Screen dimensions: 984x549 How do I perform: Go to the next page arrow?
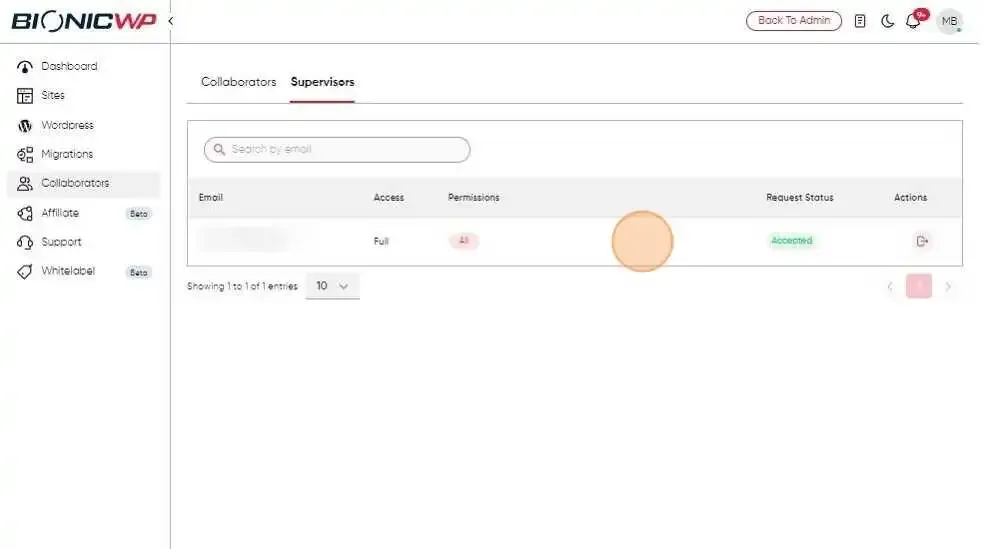point(948,287)
